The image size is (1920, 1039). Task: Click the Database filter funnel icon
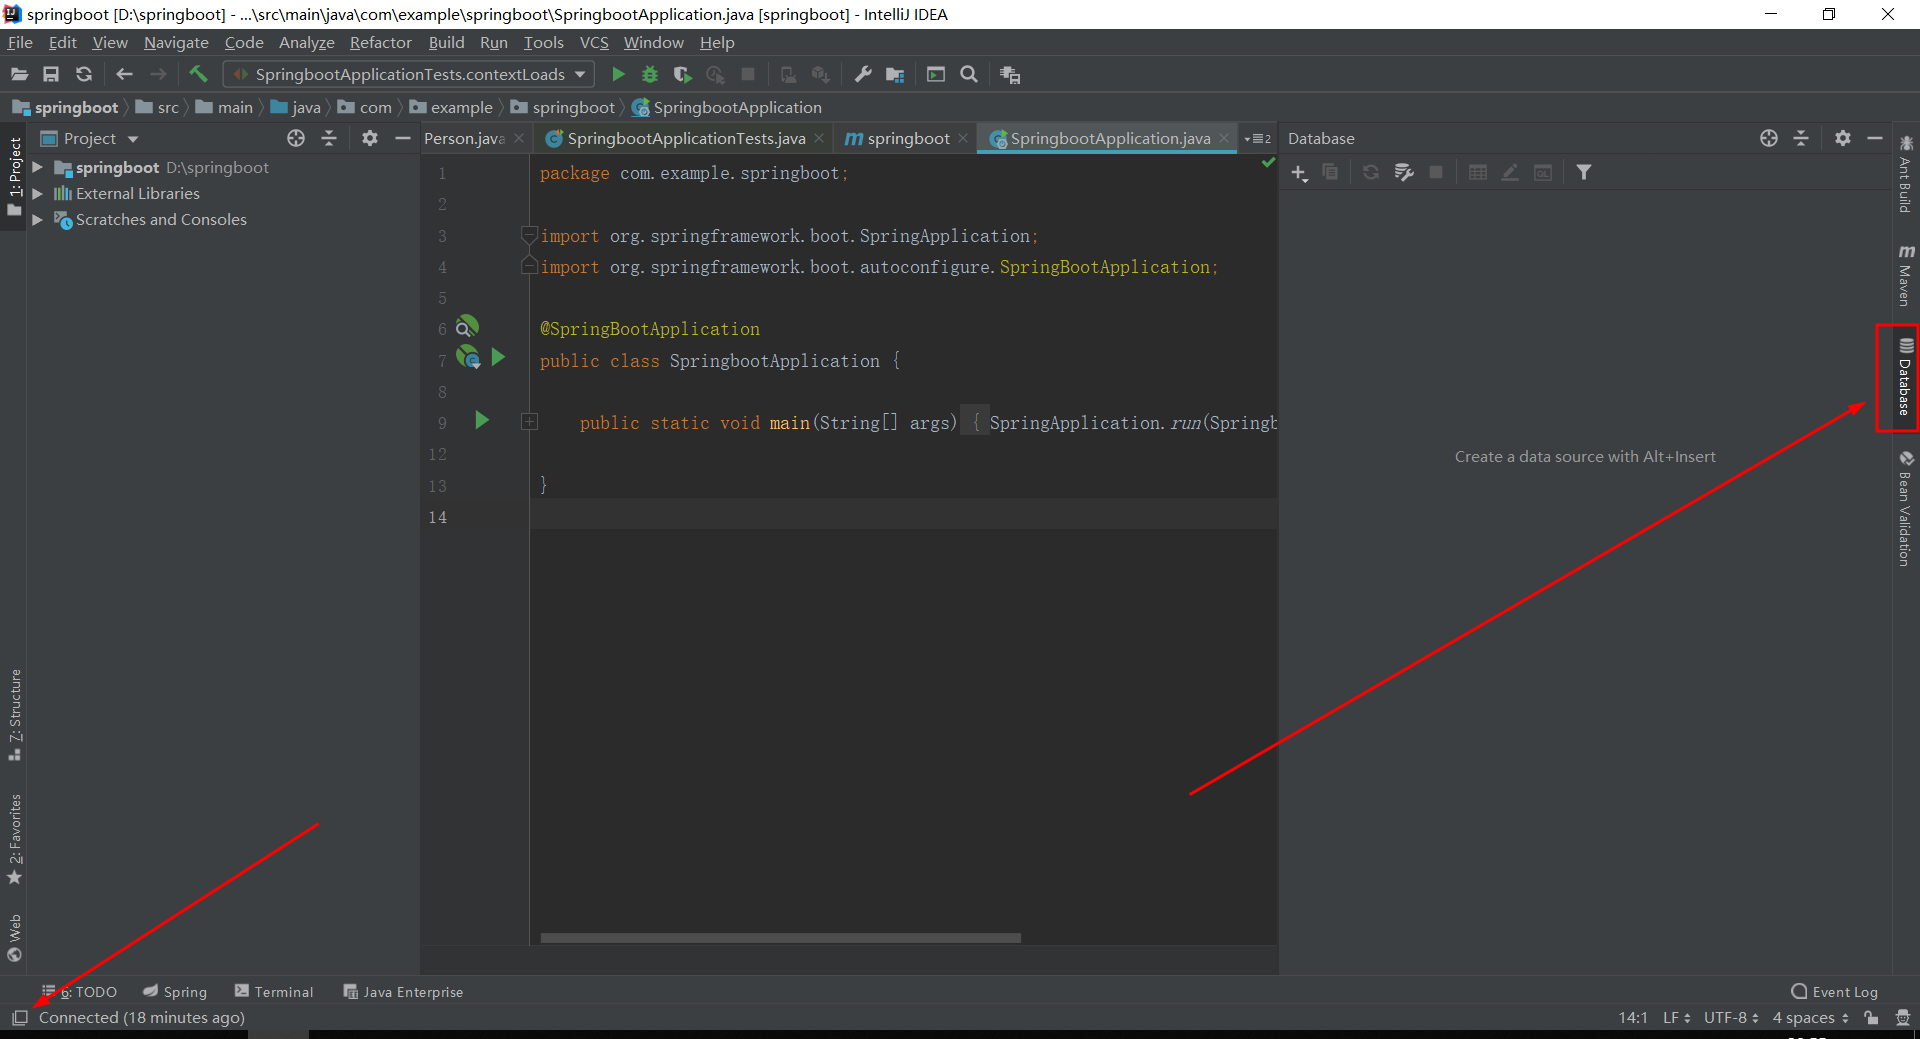[1584, 172]
